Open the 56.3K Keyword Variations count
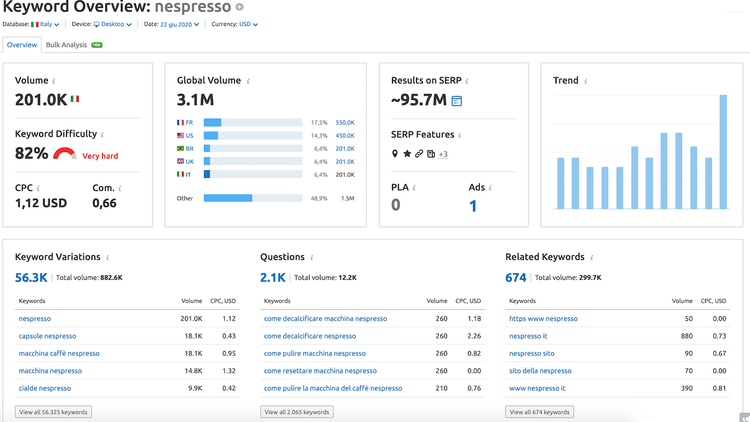 pyautogui.click(x=31, y=278)
